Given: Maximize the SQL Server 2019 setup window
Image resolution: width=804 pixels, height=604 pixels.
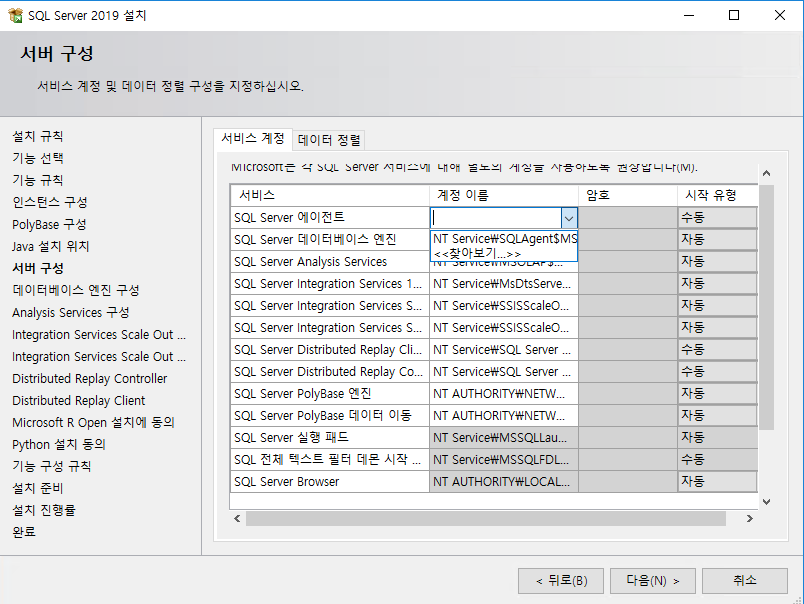Looking at the screenshot, I should tap(734, 15).
